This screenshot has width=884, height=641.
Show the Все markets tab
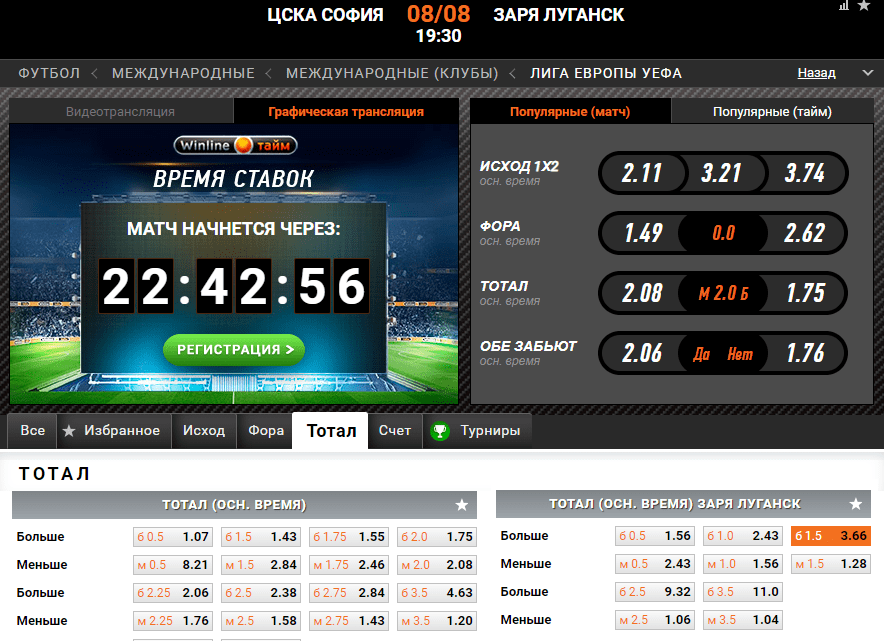click(x=32, y=431)
